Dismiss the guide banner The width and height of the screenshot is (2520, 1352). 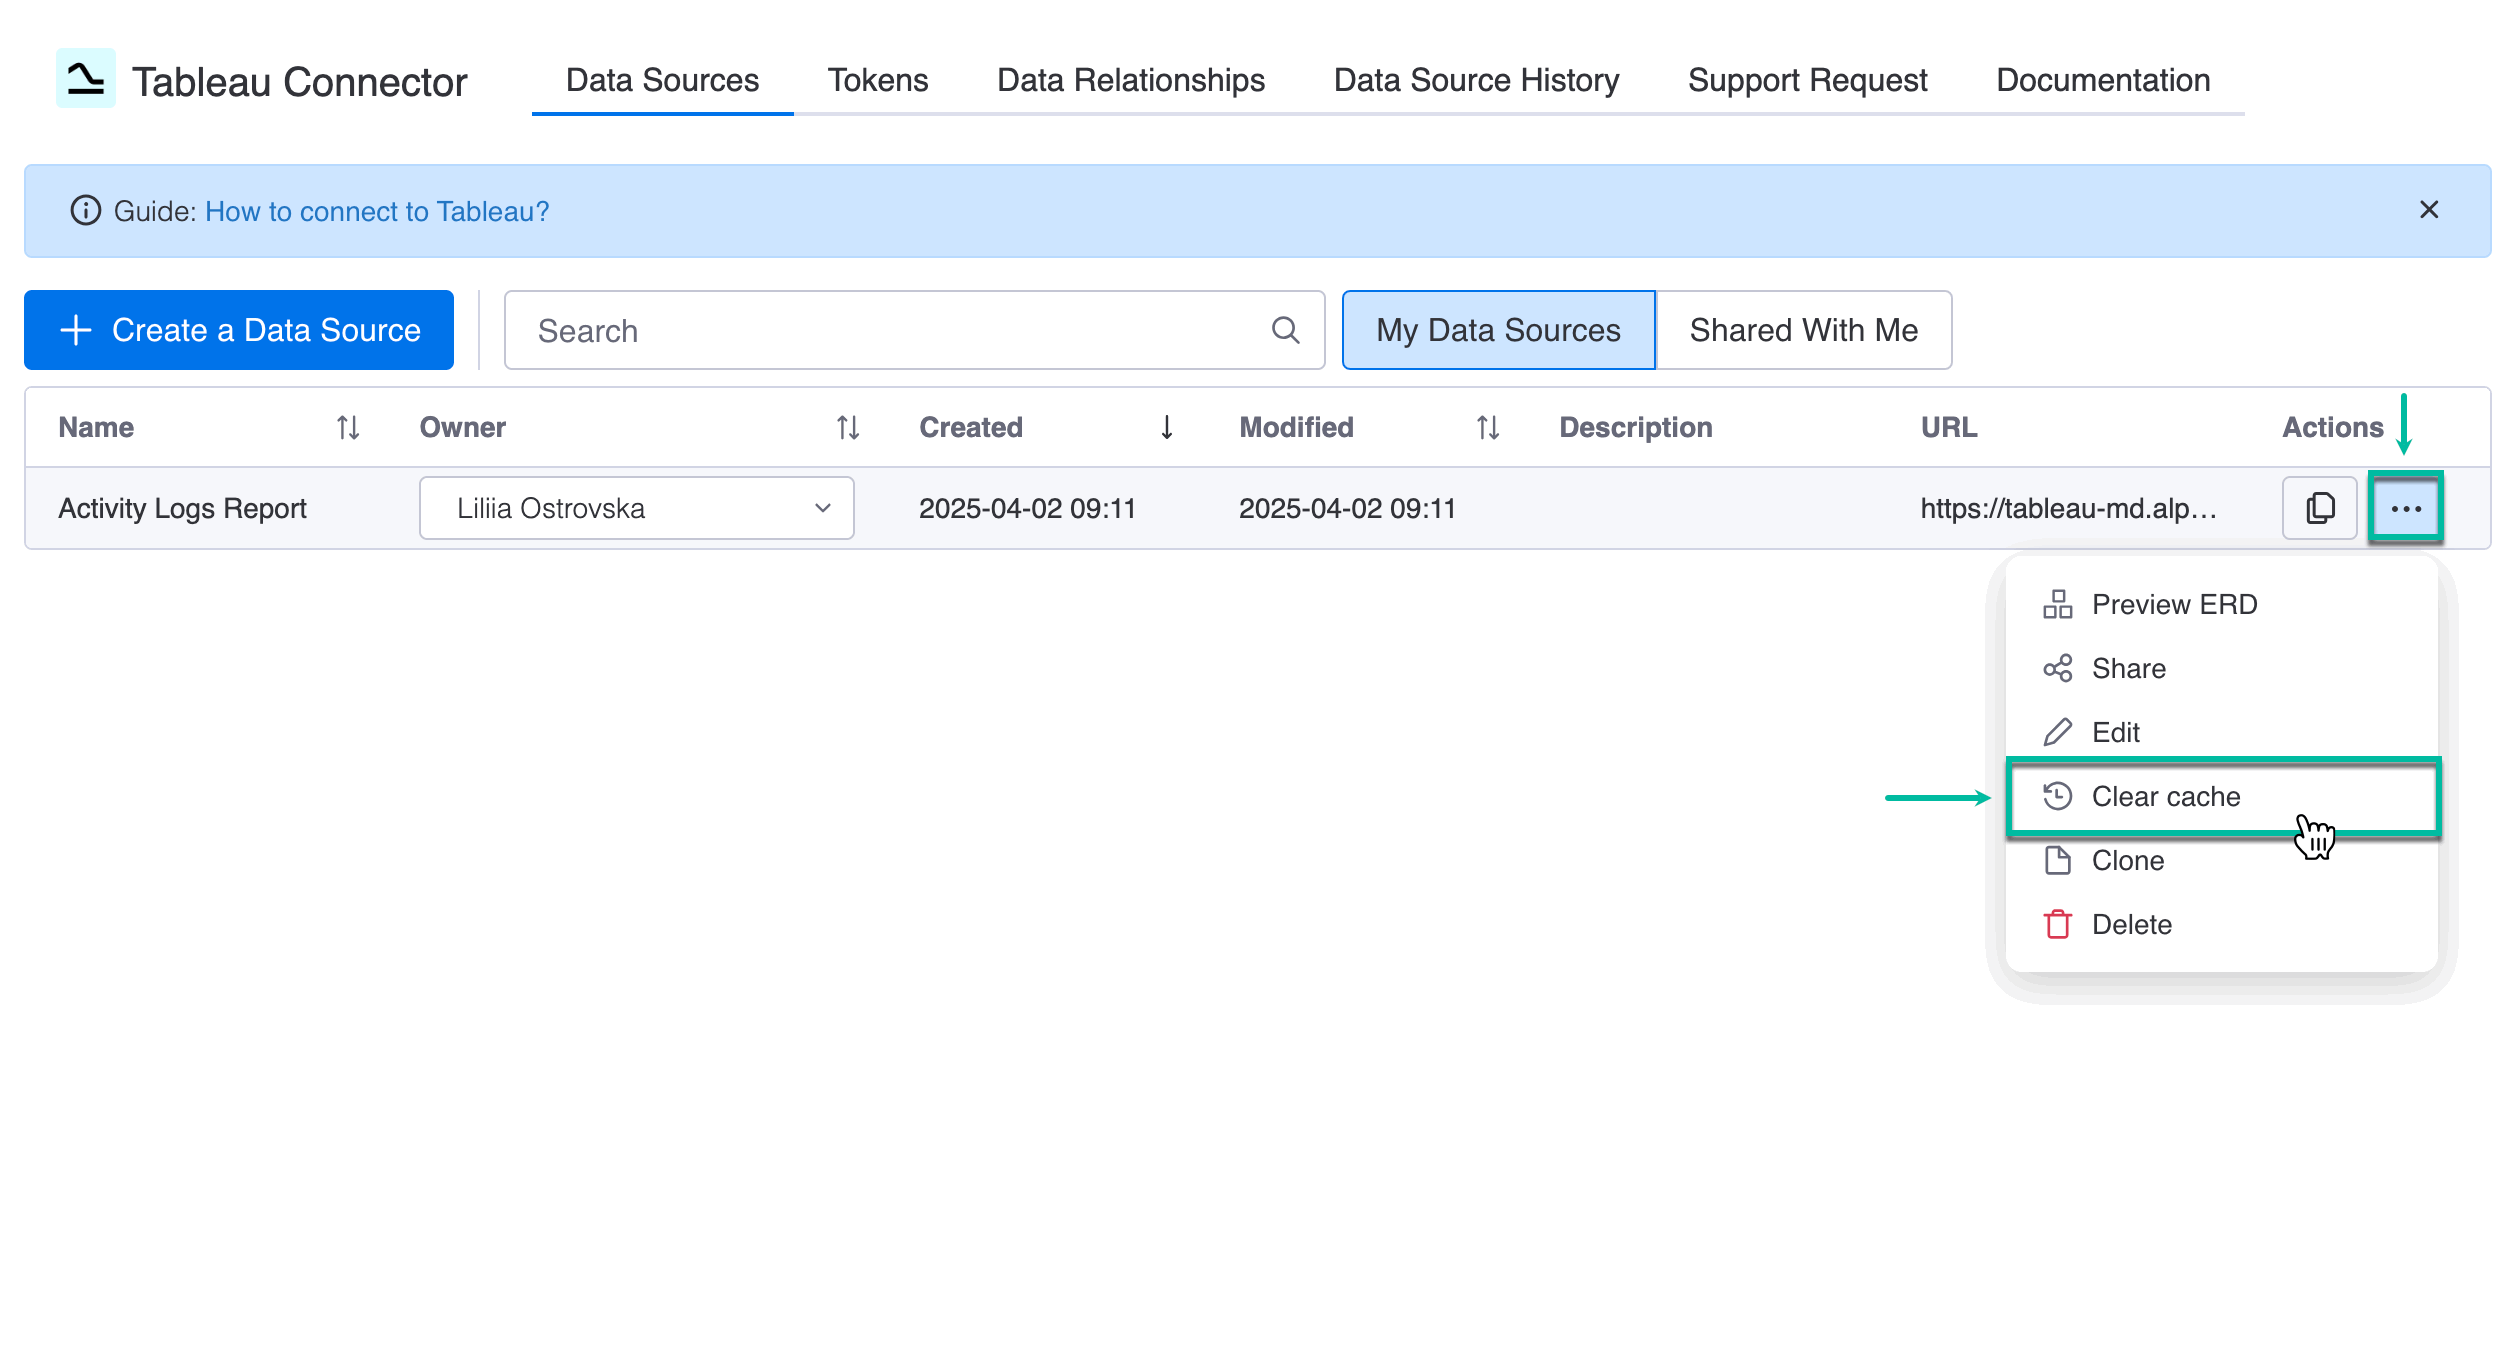(2428, 210)
